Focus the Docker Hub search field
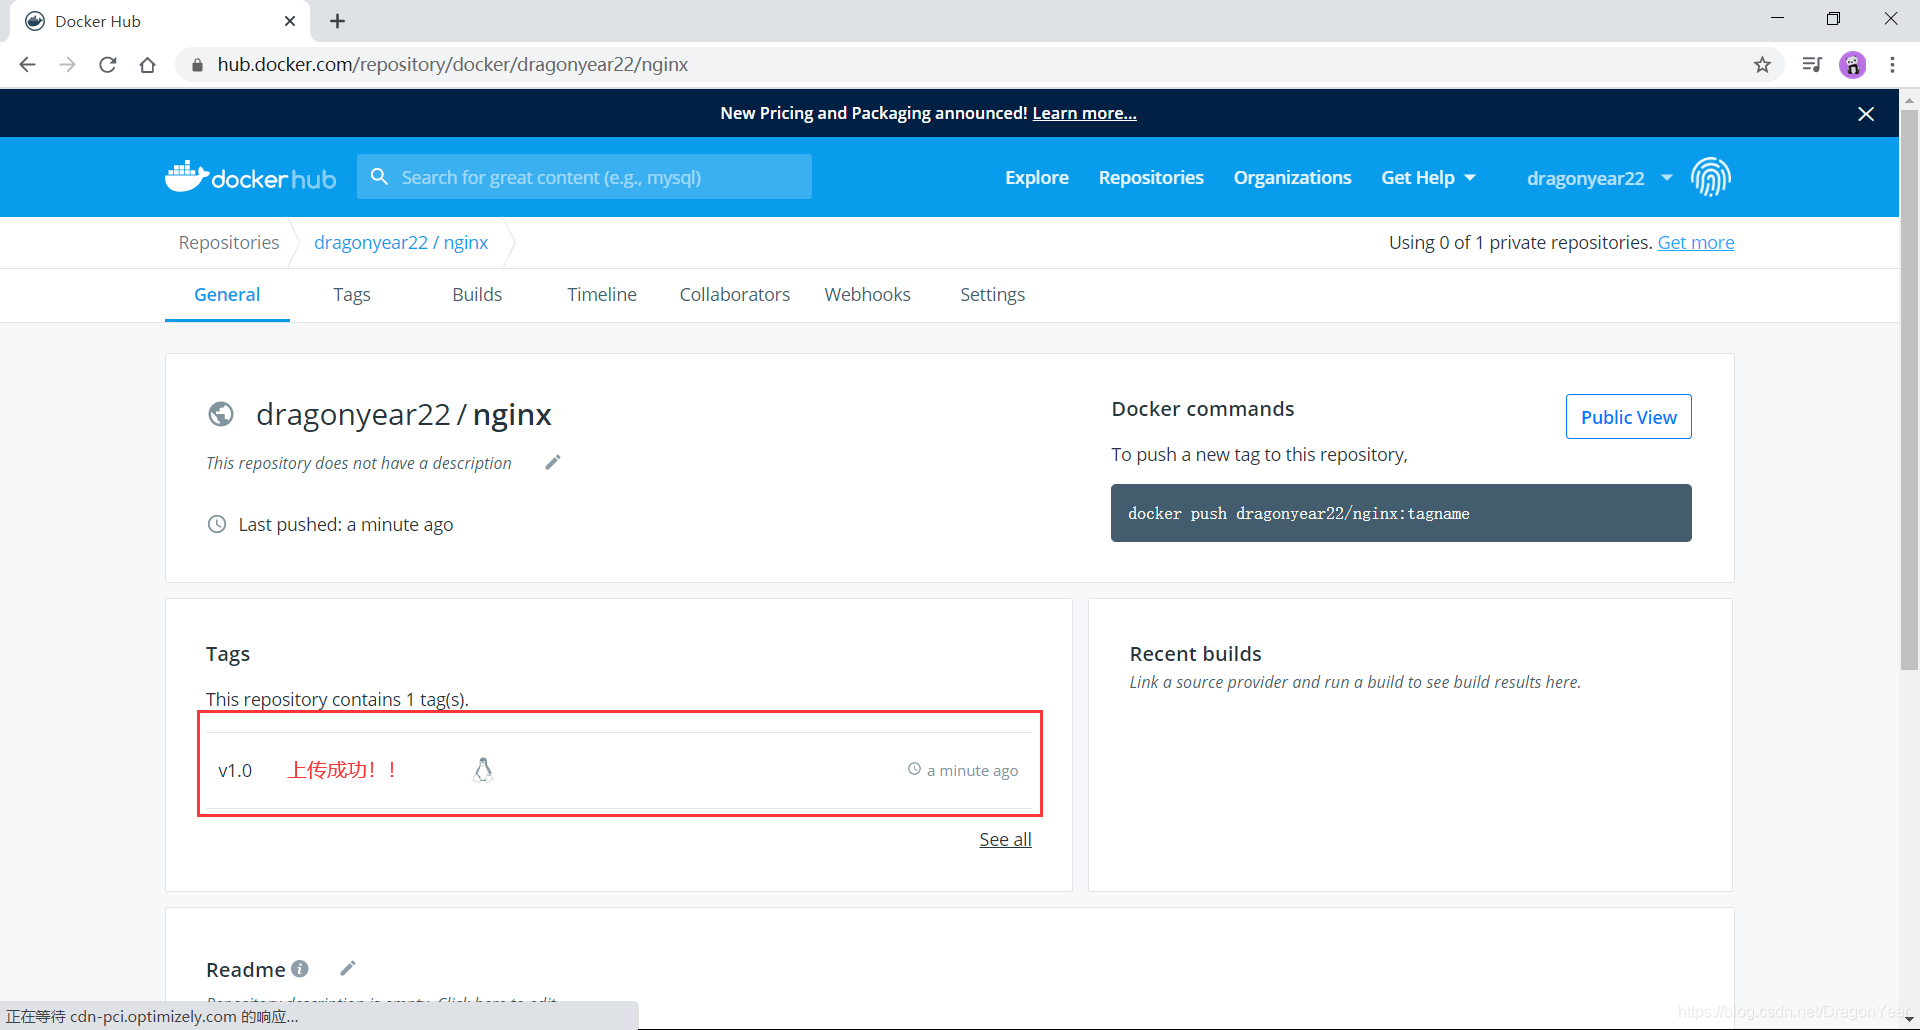Image resolution: width=1920 pixels, height=1030 pixels. (x=584, y=177)
